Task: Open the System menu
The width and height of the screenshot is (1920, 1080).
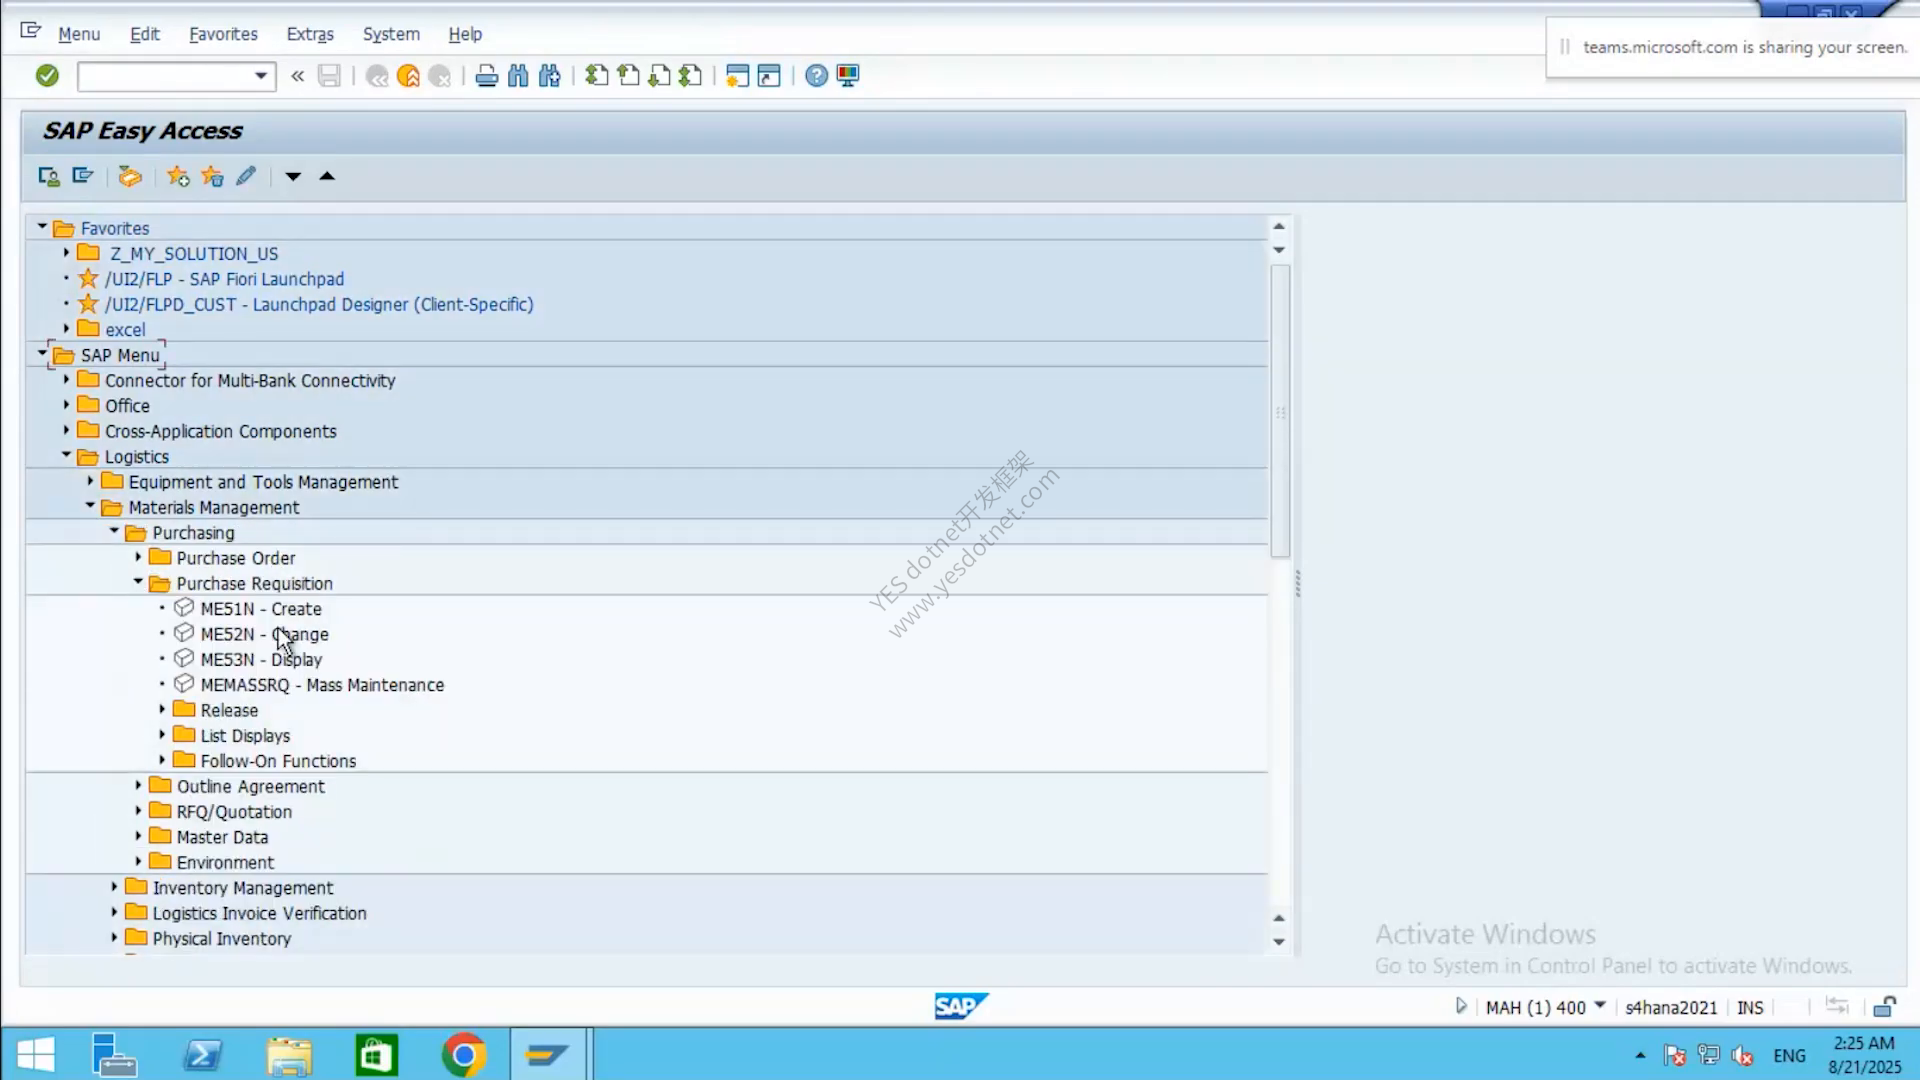Action: click(x=391, y=34)
